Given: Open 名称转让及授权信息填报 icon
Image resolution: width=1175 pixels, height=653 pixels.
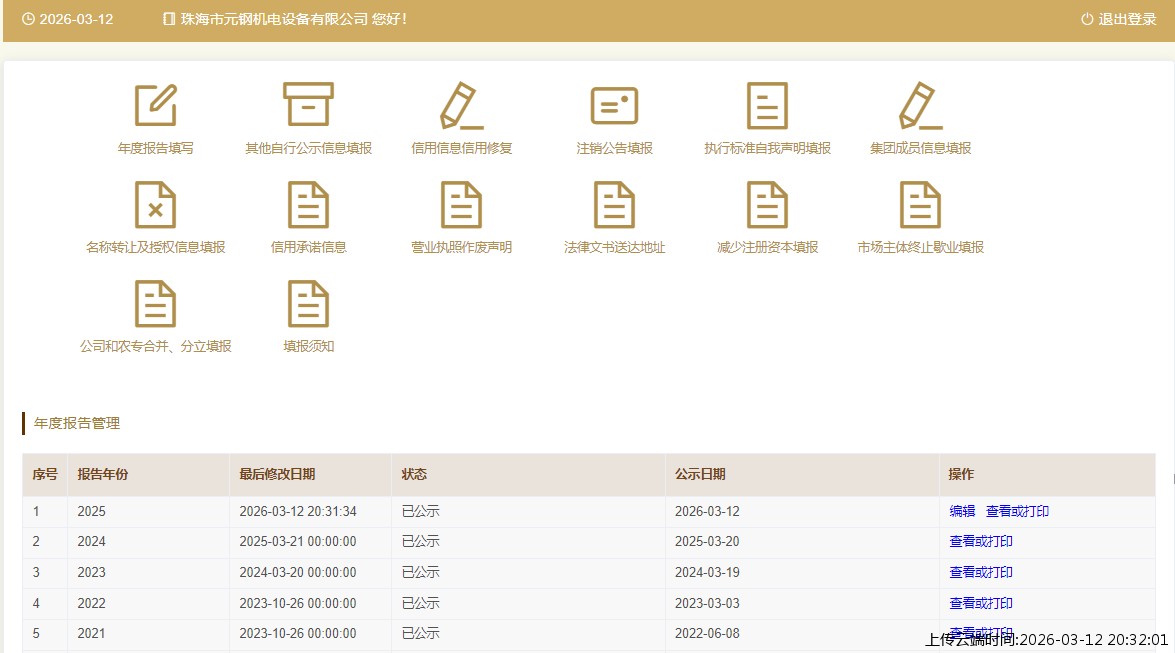Looking at the screenshot, I should [155, 205].
